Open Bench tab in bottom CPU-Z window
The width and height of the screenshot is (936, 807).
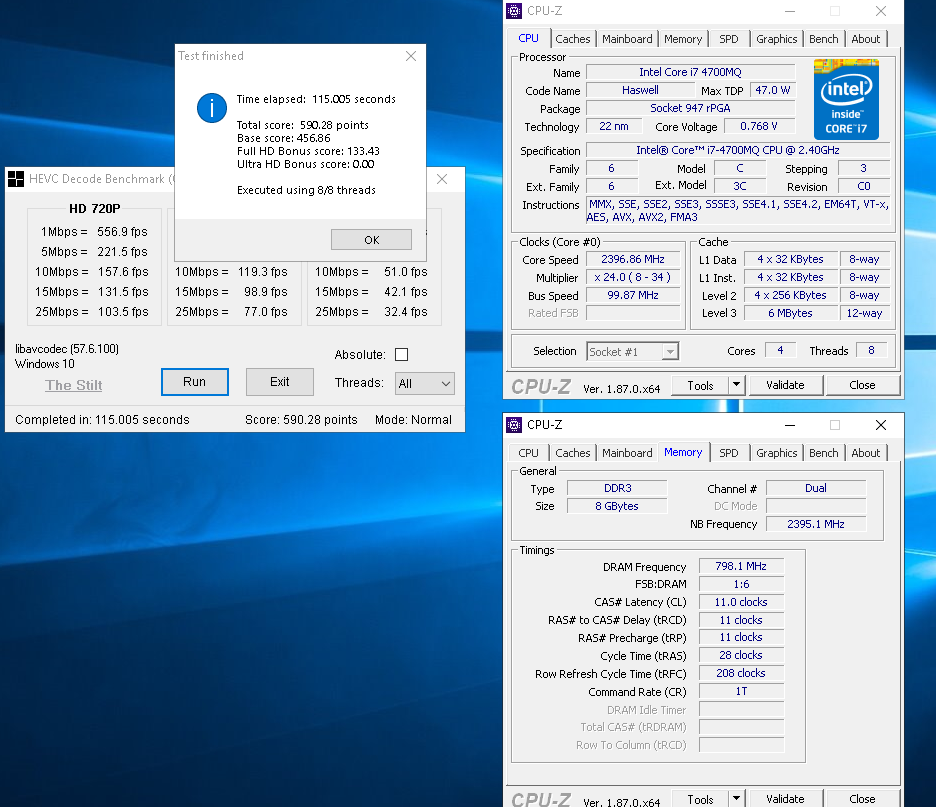[x=823, y=453]
